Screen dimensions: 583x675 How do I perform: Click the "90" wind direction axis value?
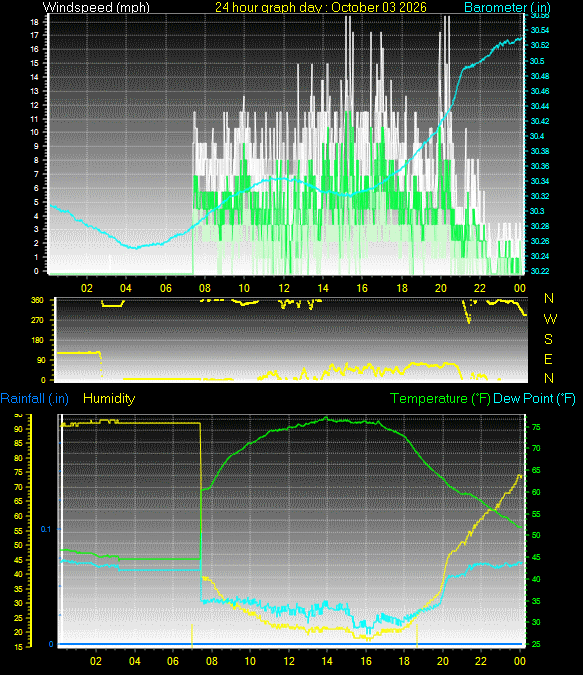(41, 360)
